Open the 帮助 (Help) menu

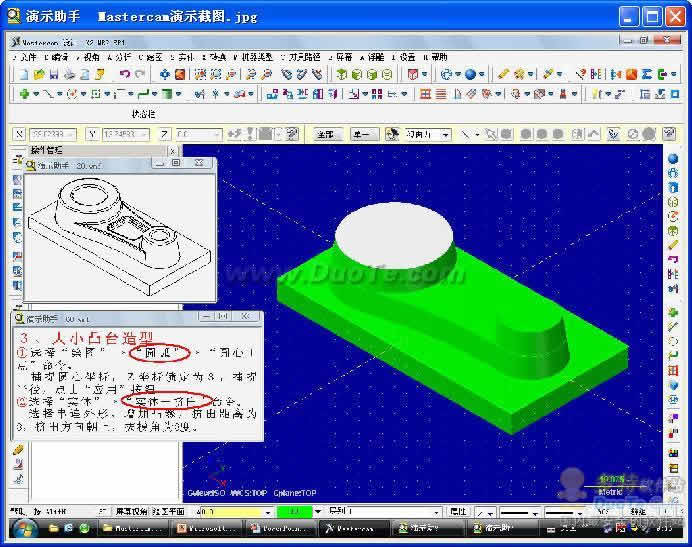pyautogui.click(x=435, y=57)
